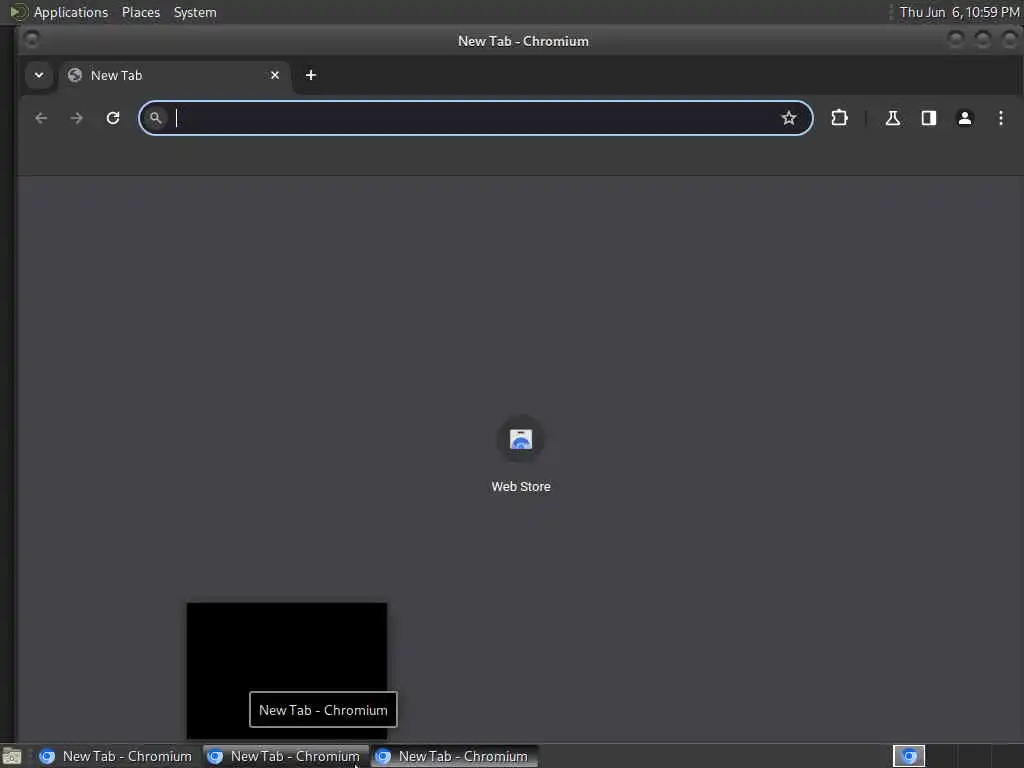This screenshot has height=768, width=1024.
Task: Click the show desktop icon in bottom panel
Action: coord(12,757)
